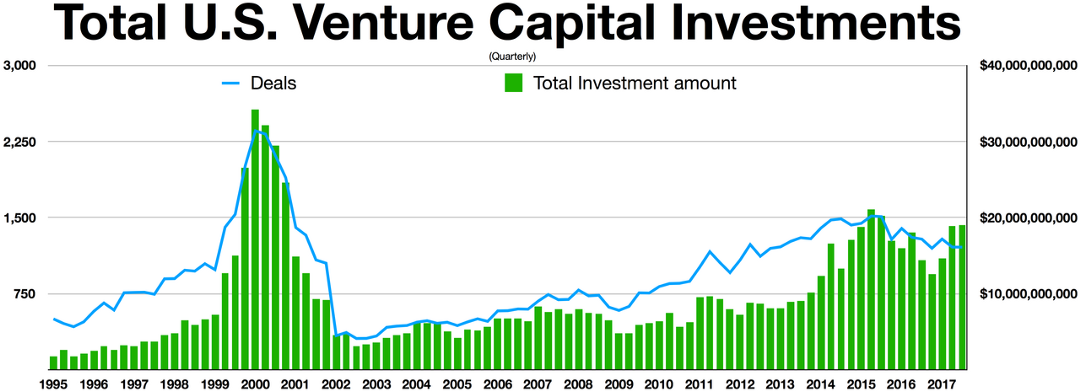Select the Total Investment amount legend text
The width and height of the screenshot is (1080, 391).
point(635,84)
